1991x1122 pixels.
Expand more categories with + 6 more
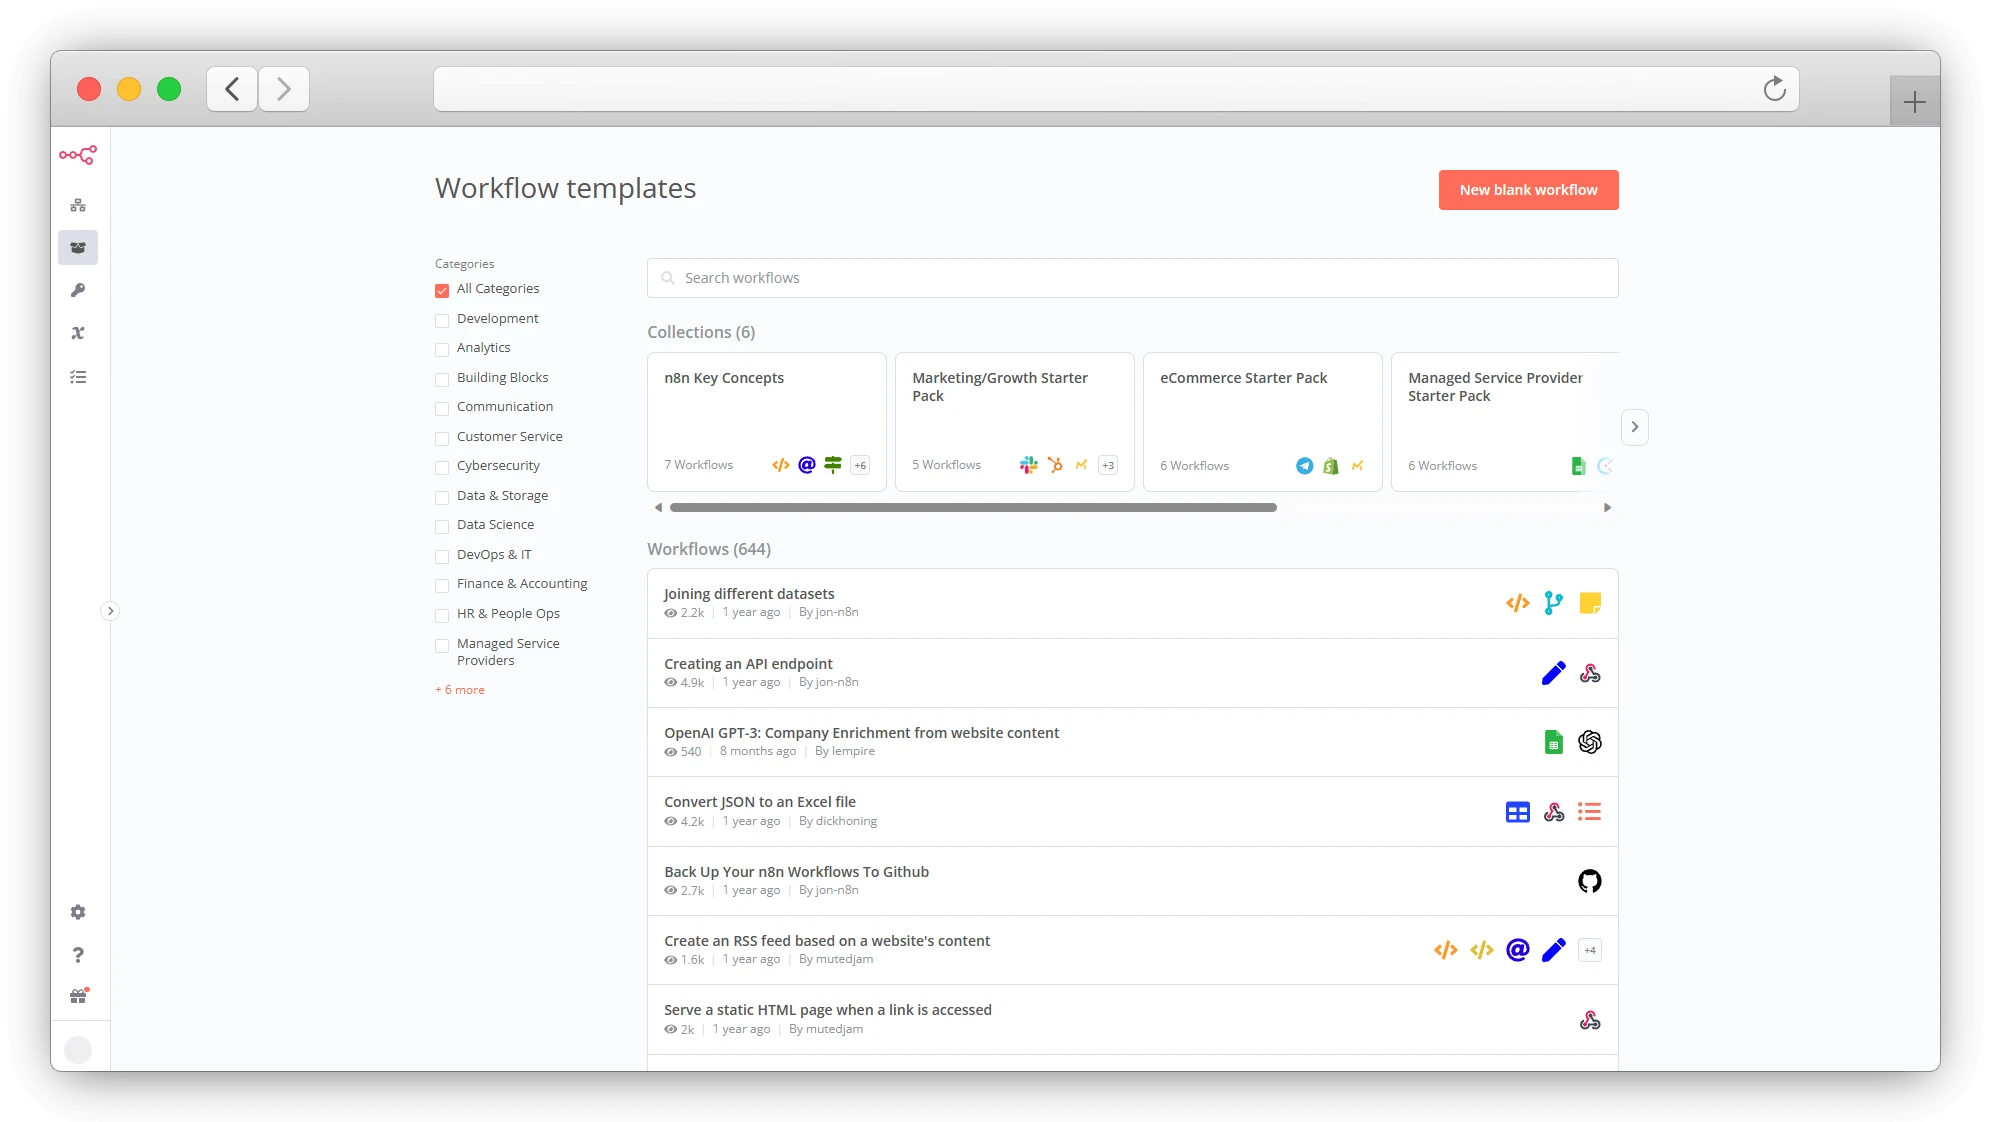(459, 689)
